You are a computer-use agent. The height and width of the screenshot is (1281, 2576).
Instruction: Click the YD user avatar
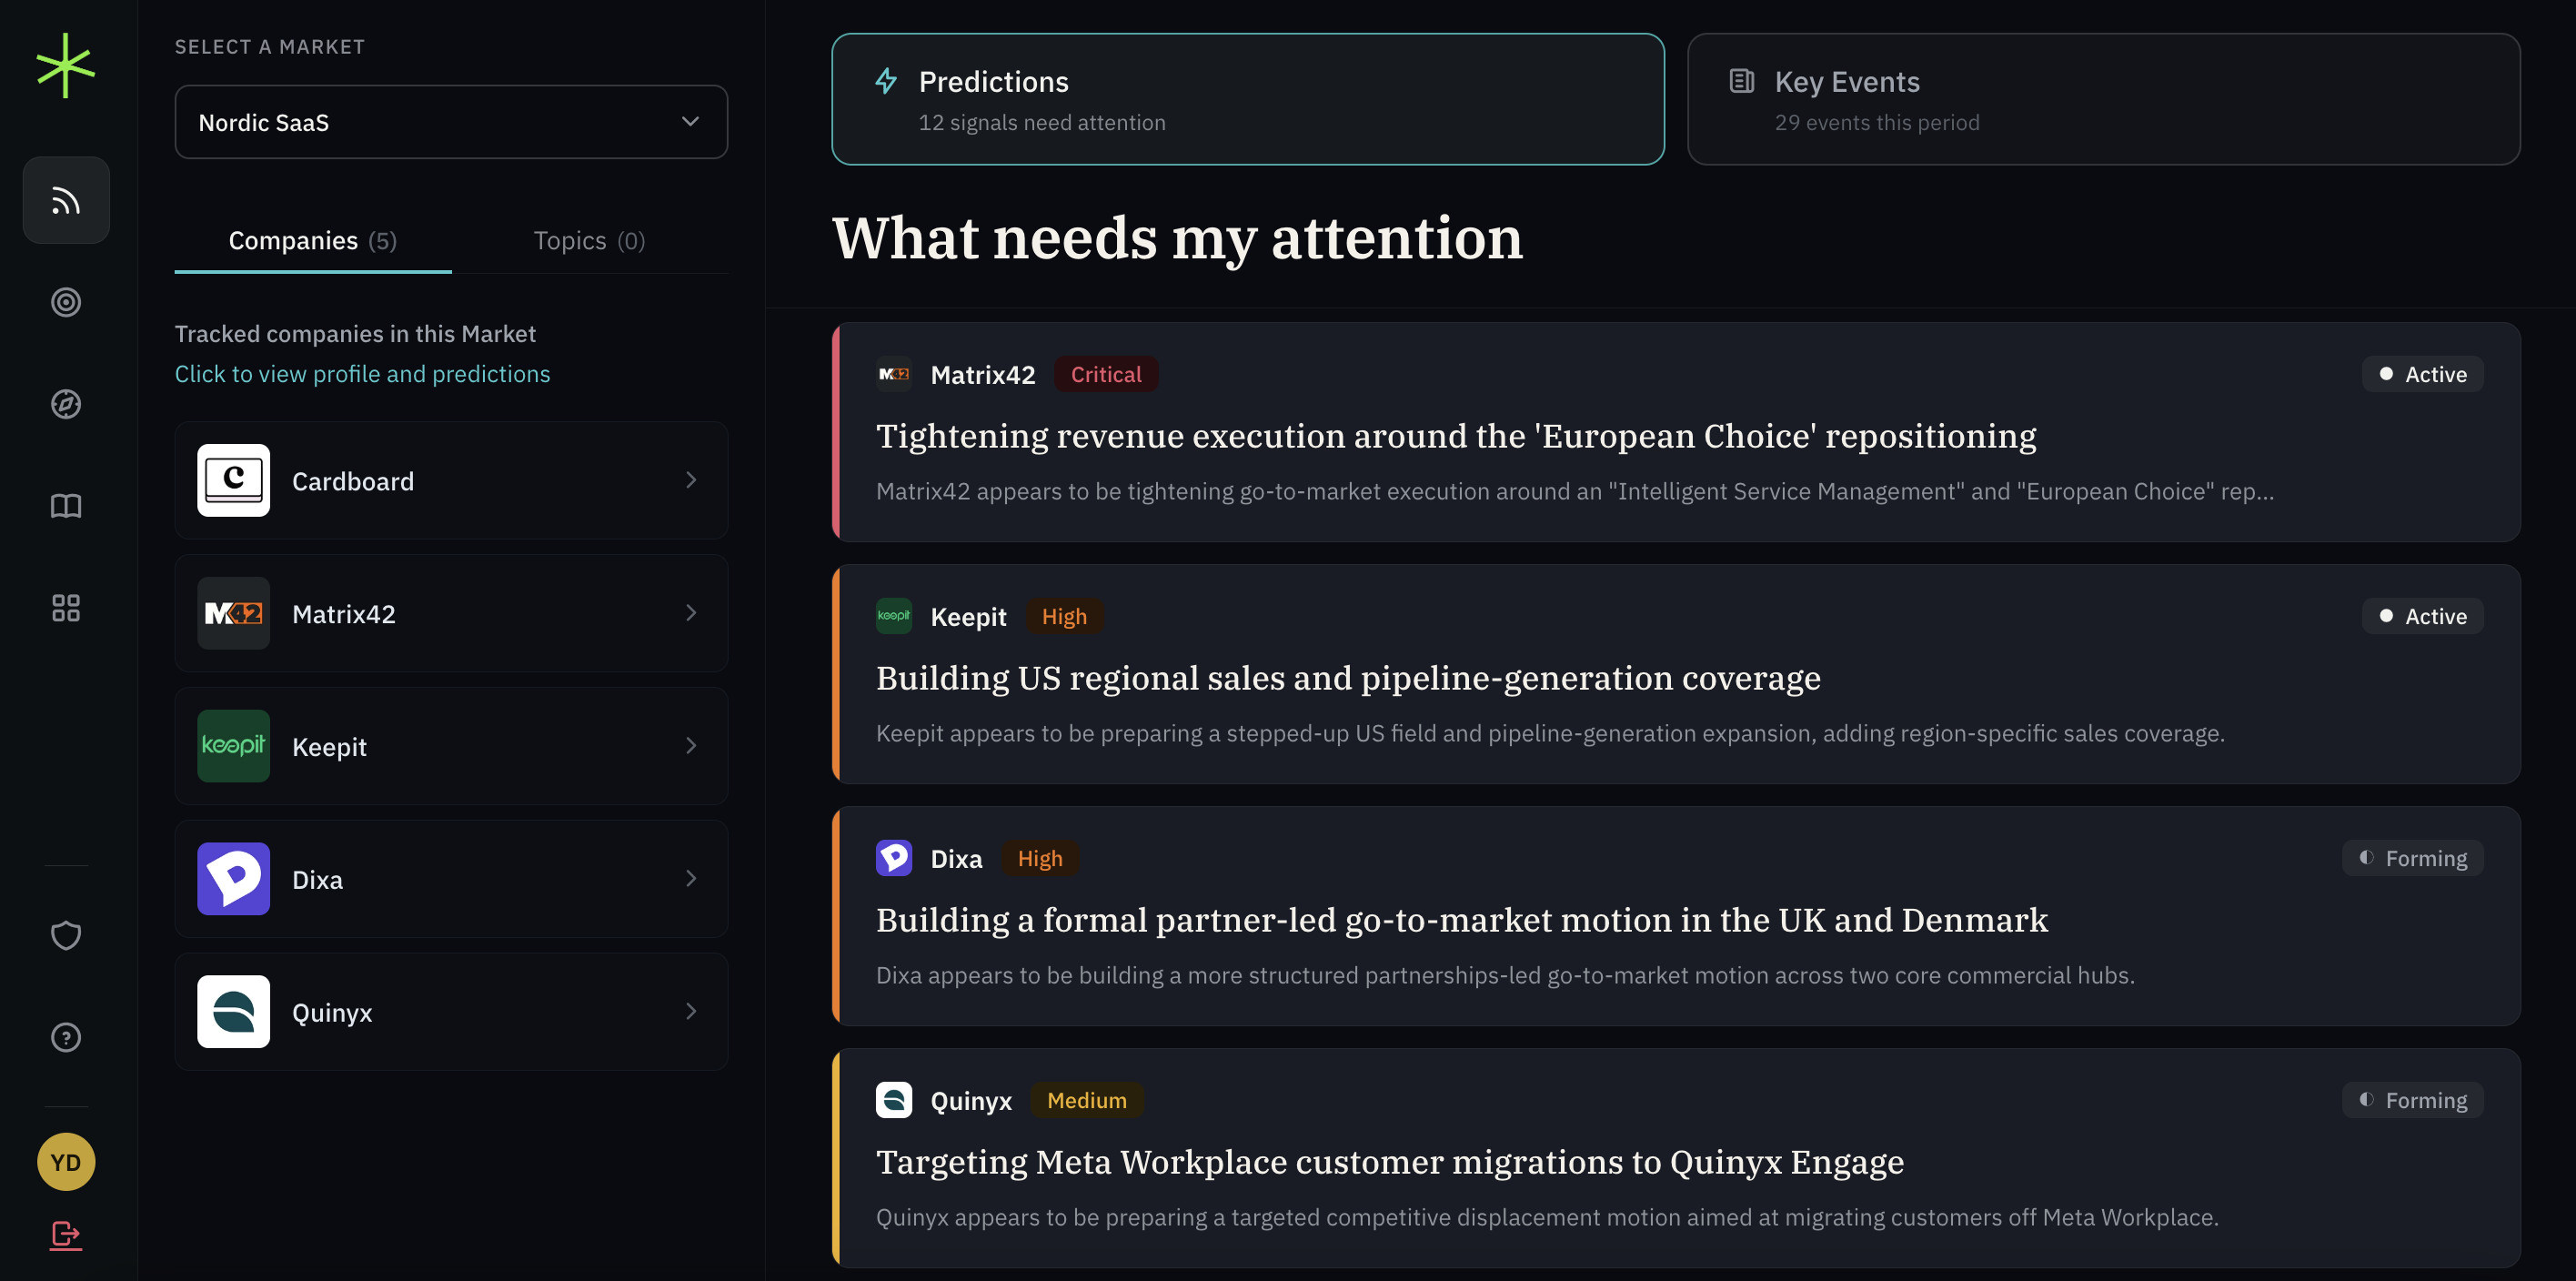click(x=66, y=1162)
